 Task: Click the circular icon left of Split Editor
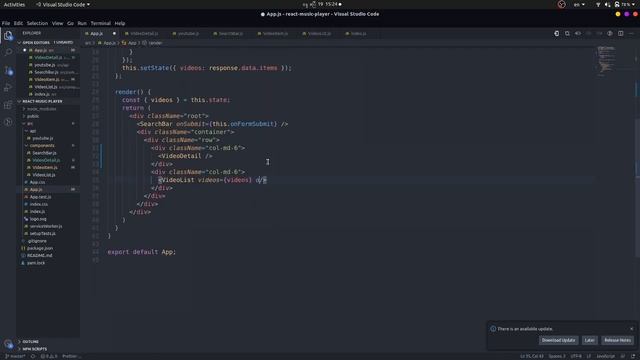[610, 33]
